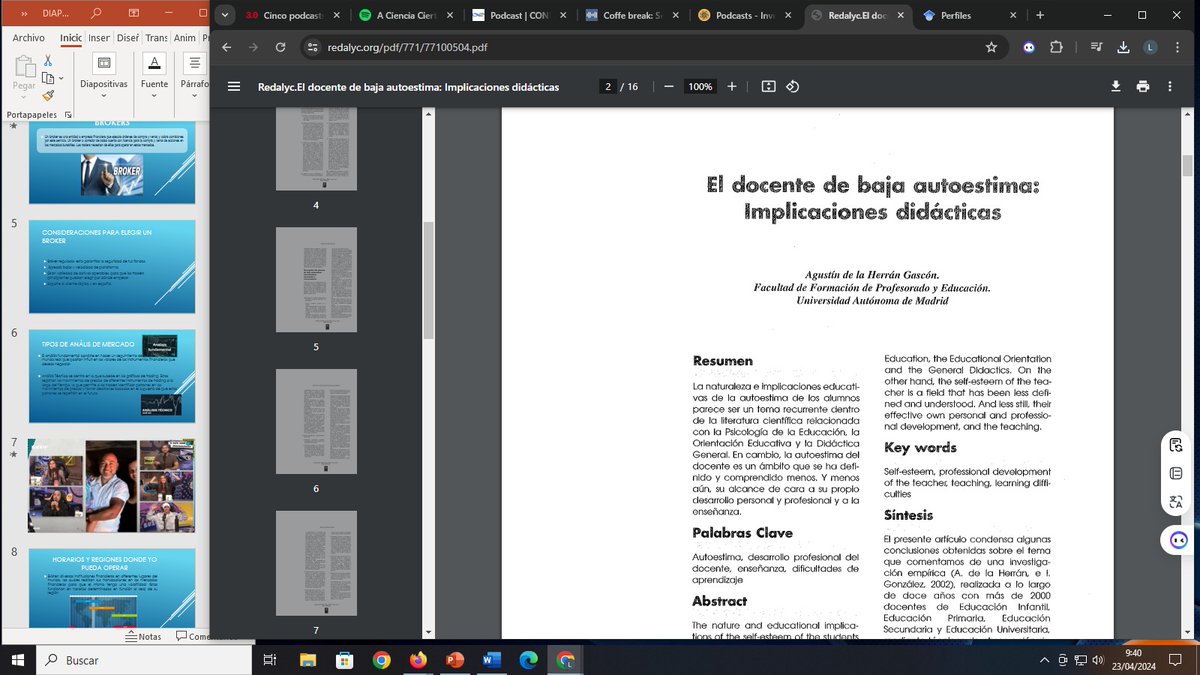Open Copy options dropdown arrow in PowerPoint
Screen dimensions: 1200x675
[x=59, y=78]
